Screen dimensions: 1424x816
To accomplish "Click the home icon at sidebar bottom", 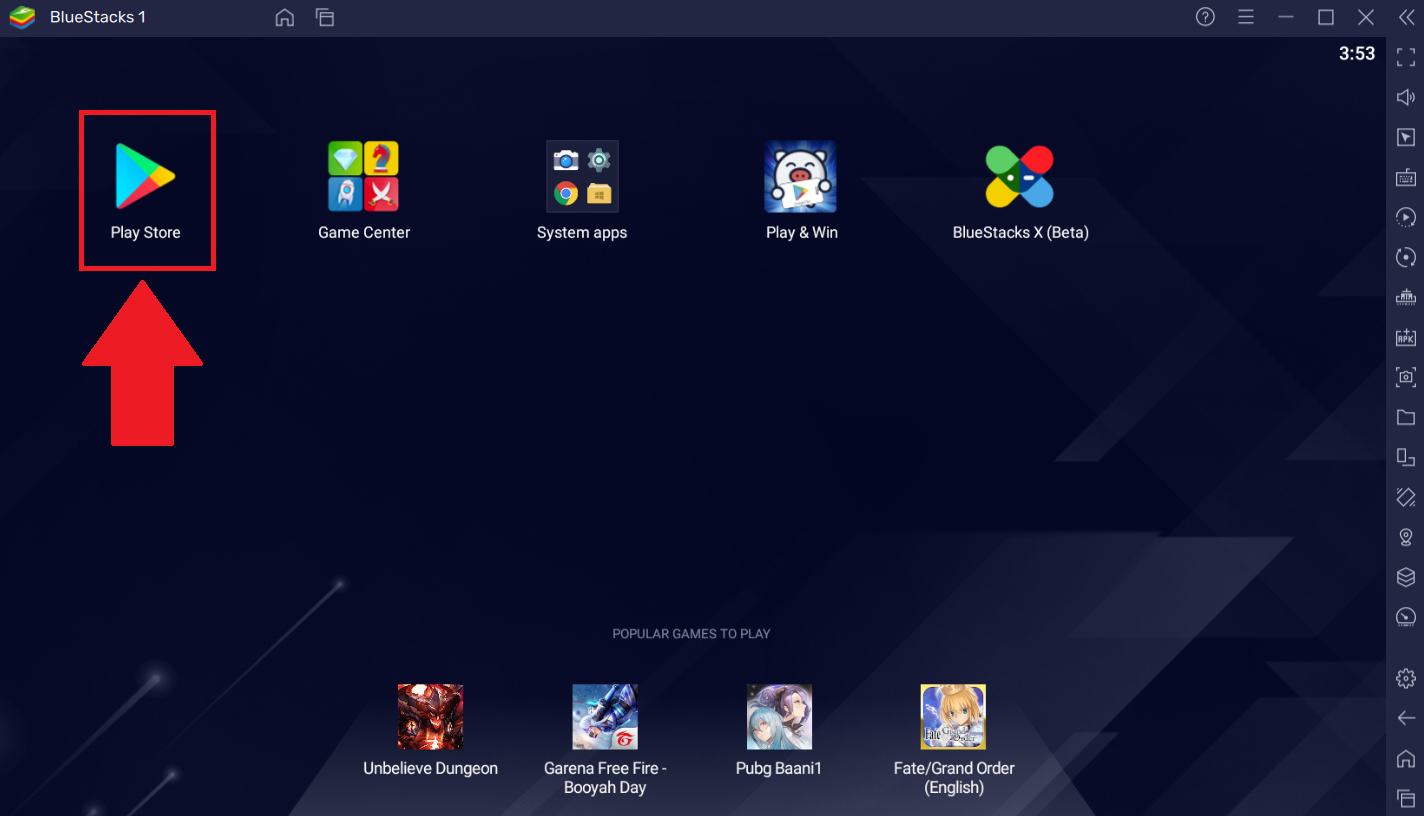I will pyautogui.click(x=1406, y=758).
